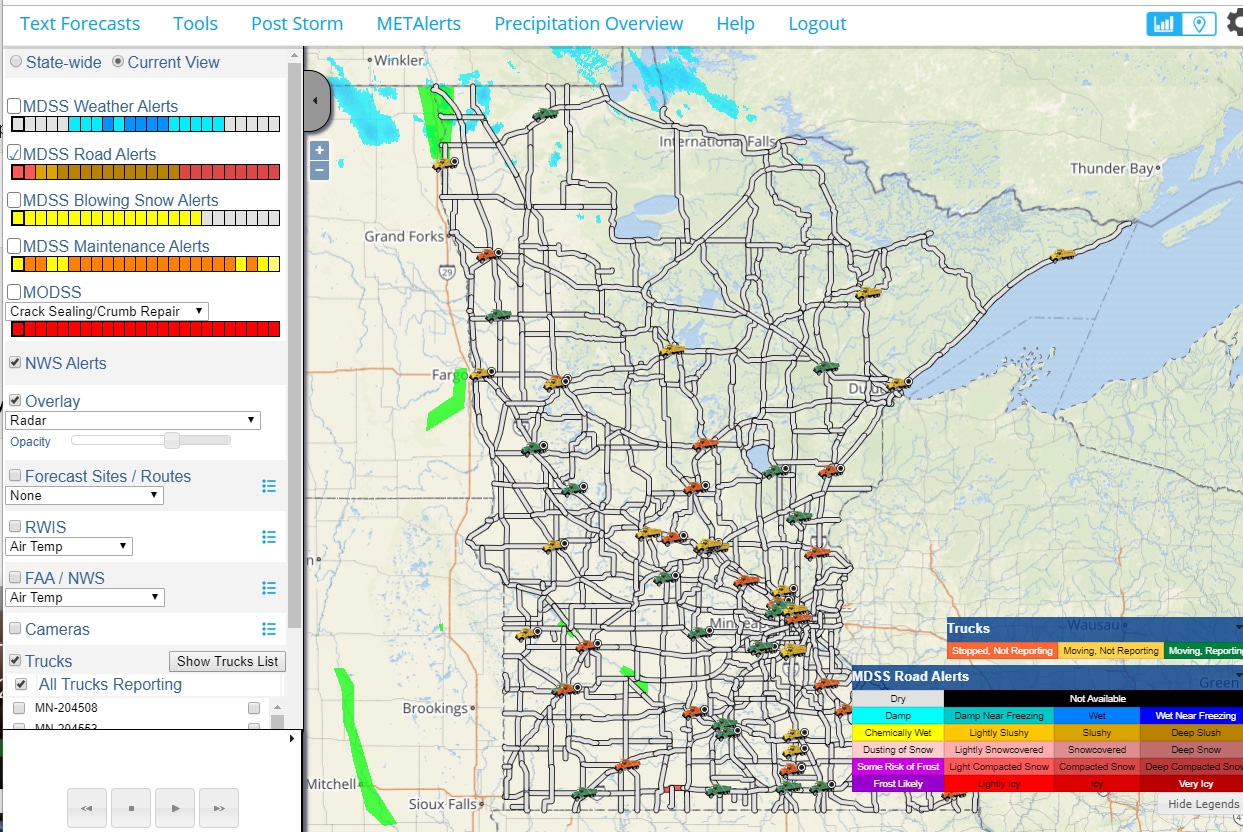Open the Radar overlay dropdown
The image size is (1243, 832).
coord(133,420)
